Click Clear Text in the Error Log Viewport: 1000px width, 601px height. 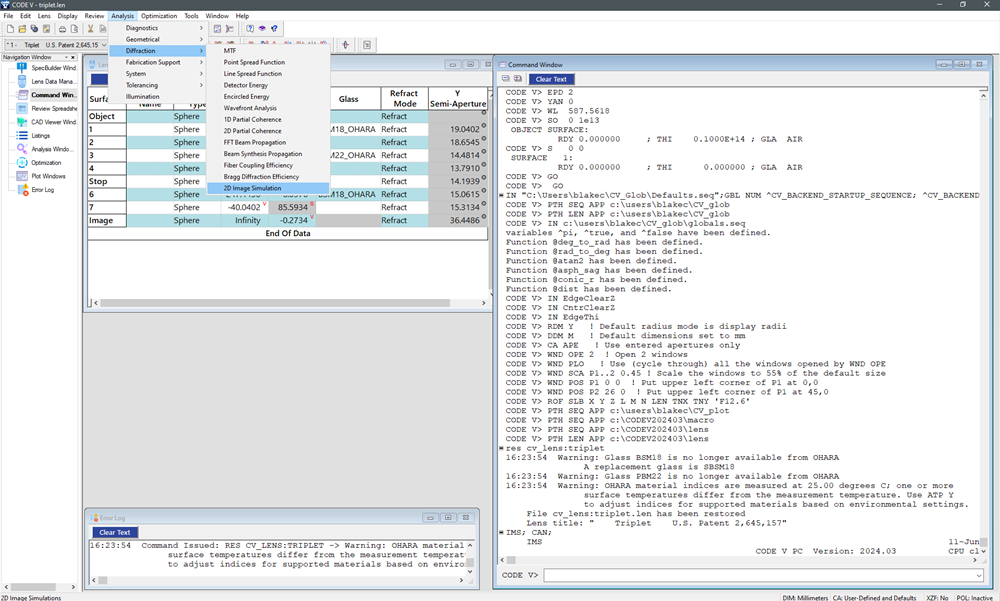click(x=115, y=532)
